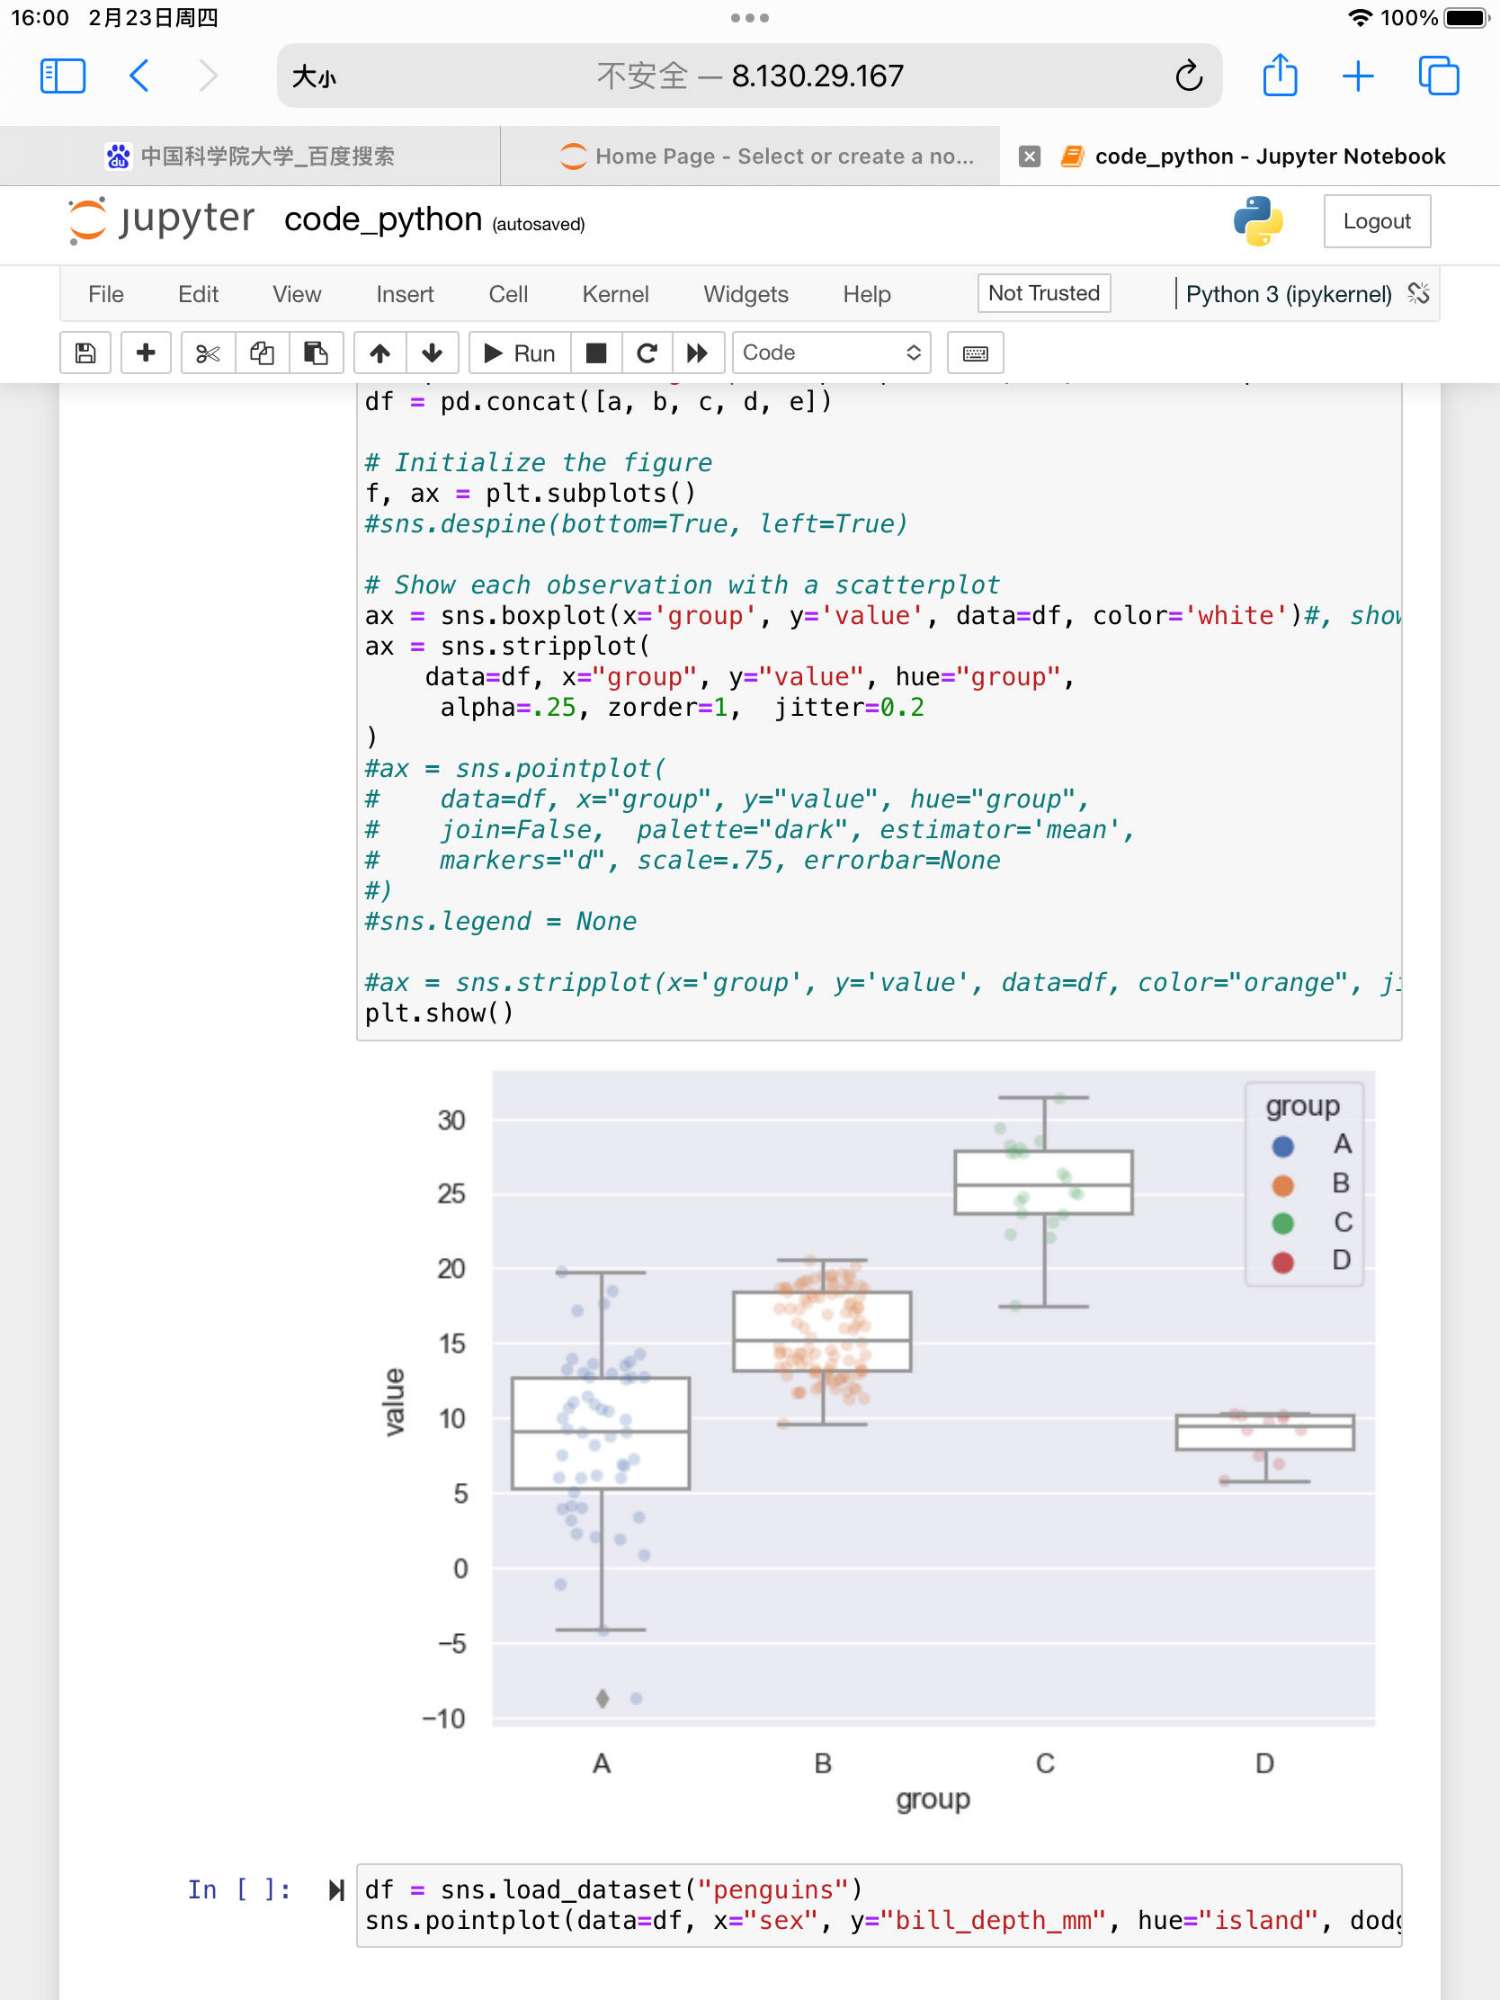Image resolution: width=1500 pixels, height=2000 pixels.
Task: Open the Insert menu
Action: (x=405, y=294)
